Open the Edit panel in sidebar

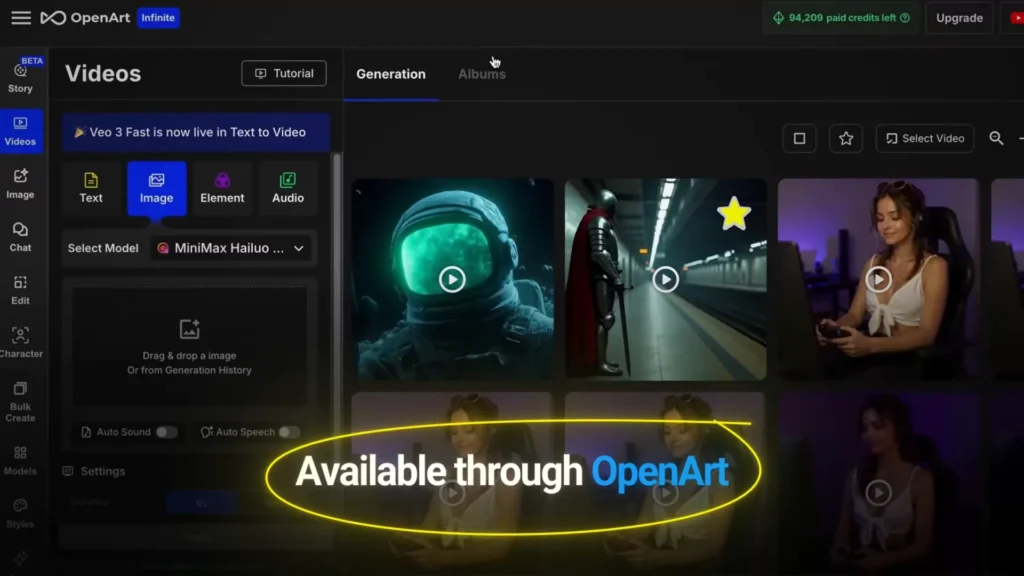[20, 290]
